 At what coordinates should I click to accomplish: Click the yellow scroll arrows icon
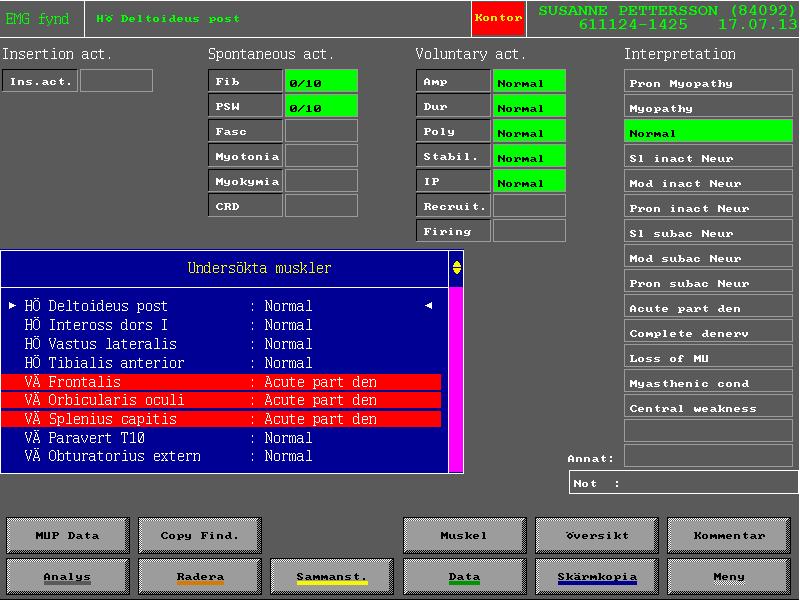click(457, 267)
